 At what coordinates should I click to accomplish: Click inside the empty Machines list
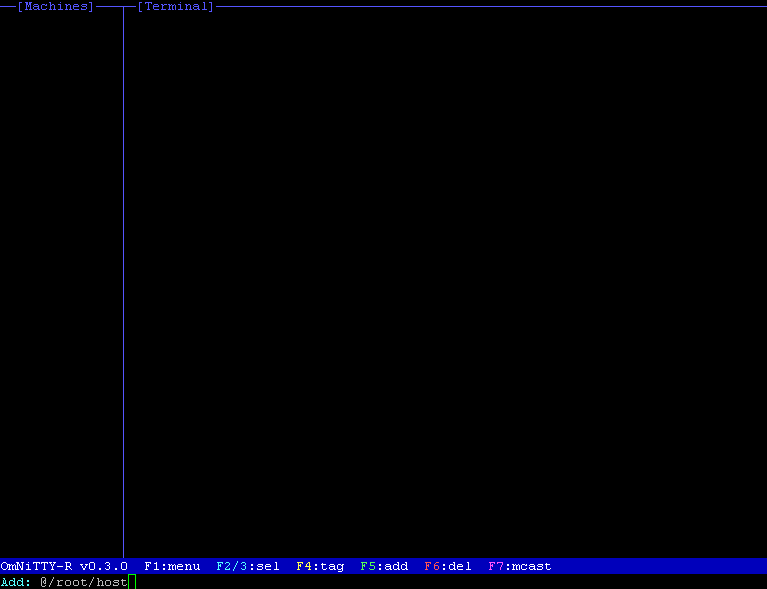coord(60,280)
